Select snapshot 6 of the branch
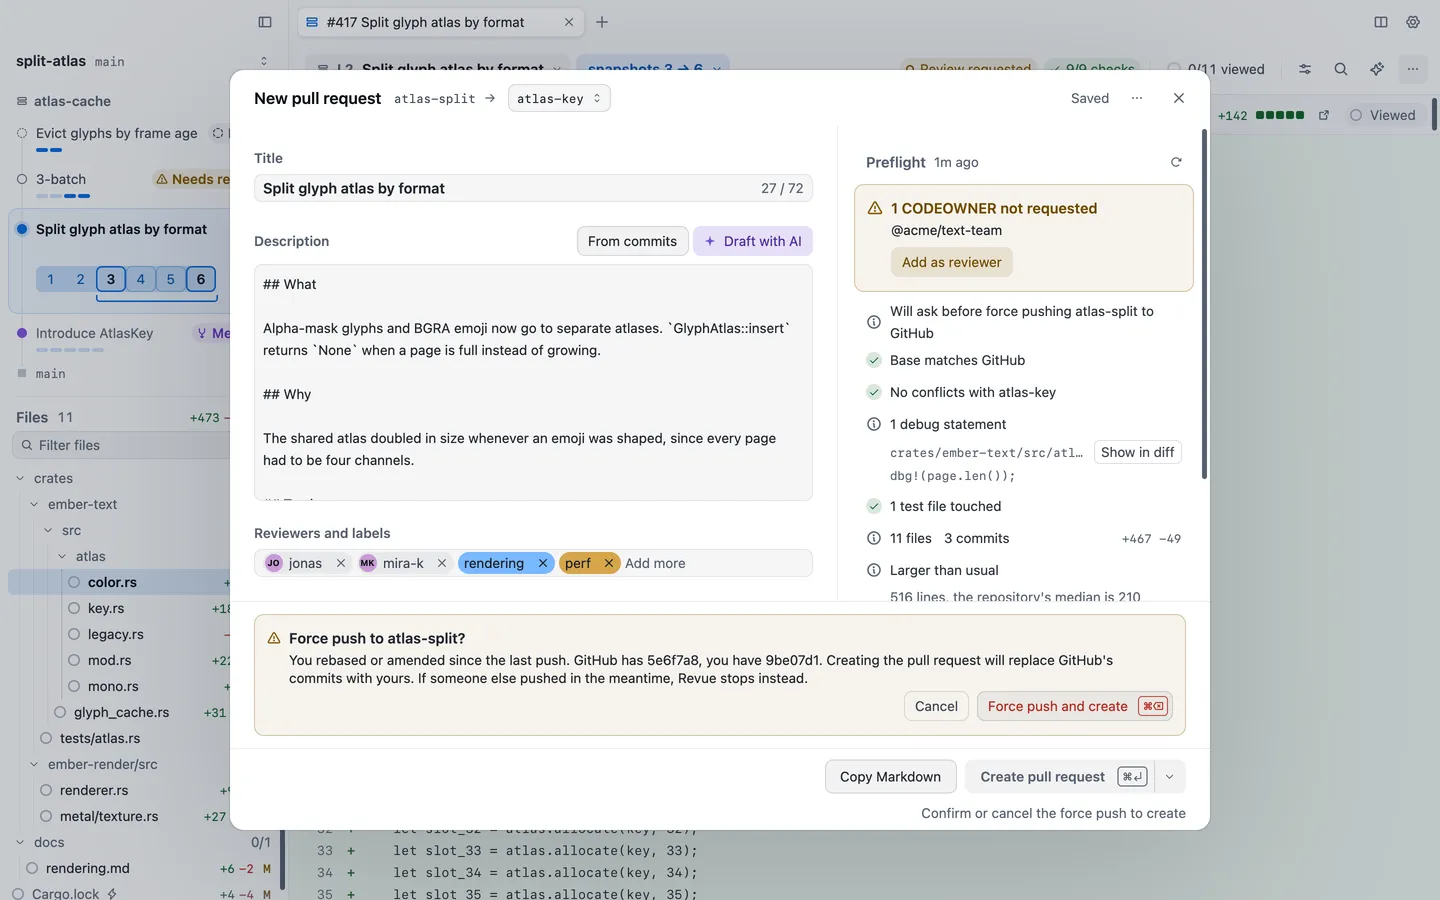The image size is (1440, 900). click(x=201, y=279)
